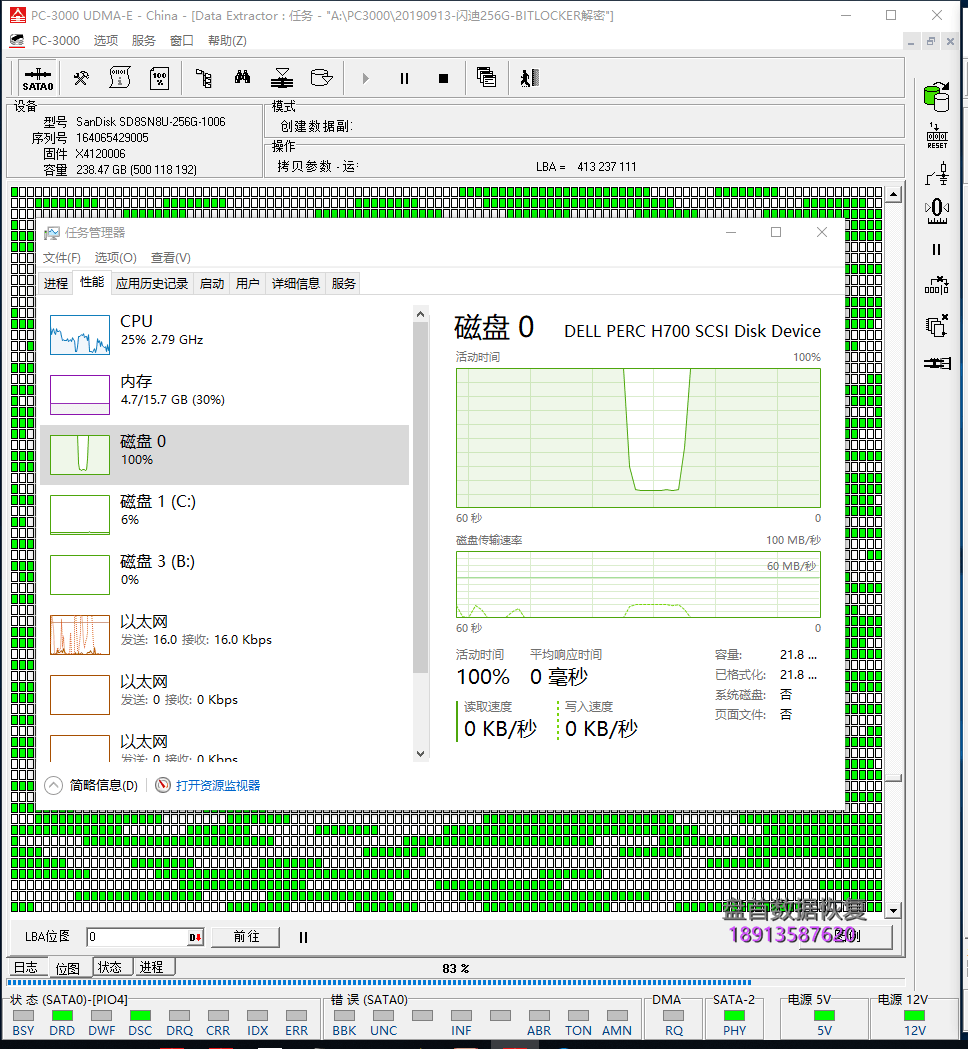This screenshot has width=968, height=1049.
Task: Open the drive info card icon
Action: click(120, 78)
